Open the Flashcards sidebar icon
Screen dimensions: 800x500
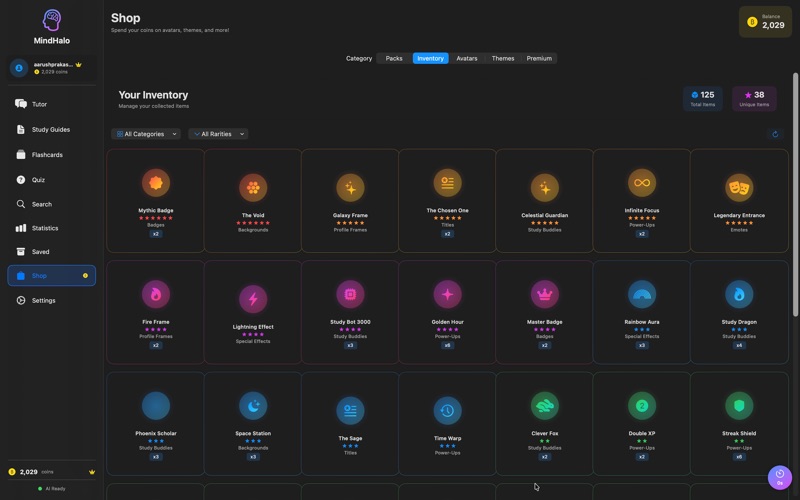tap(21, 155)
